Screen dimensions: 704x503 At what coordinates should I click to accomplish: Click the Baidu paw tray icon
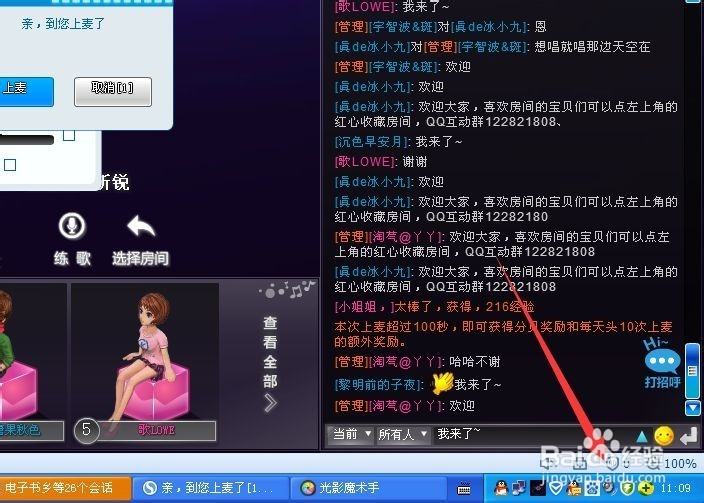(x=592, y=488)
